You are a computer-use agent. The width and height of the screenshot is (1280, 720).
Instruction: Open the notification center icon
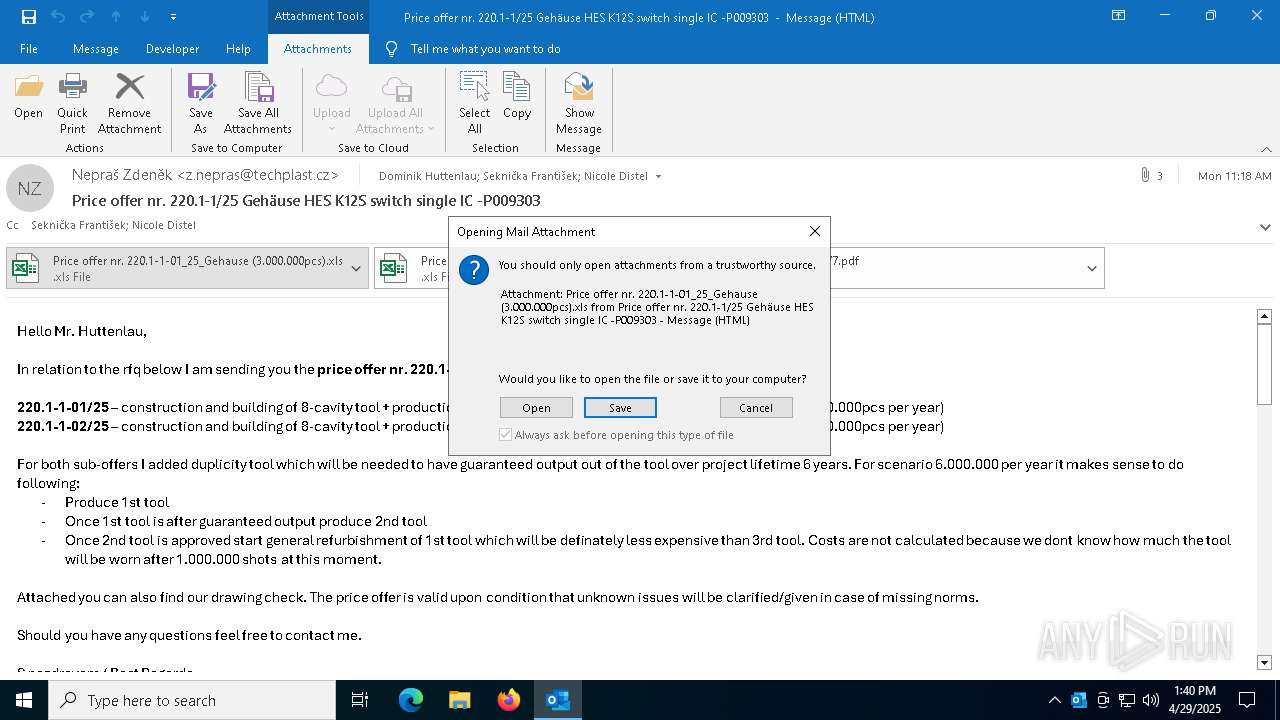coord(1247,700)
